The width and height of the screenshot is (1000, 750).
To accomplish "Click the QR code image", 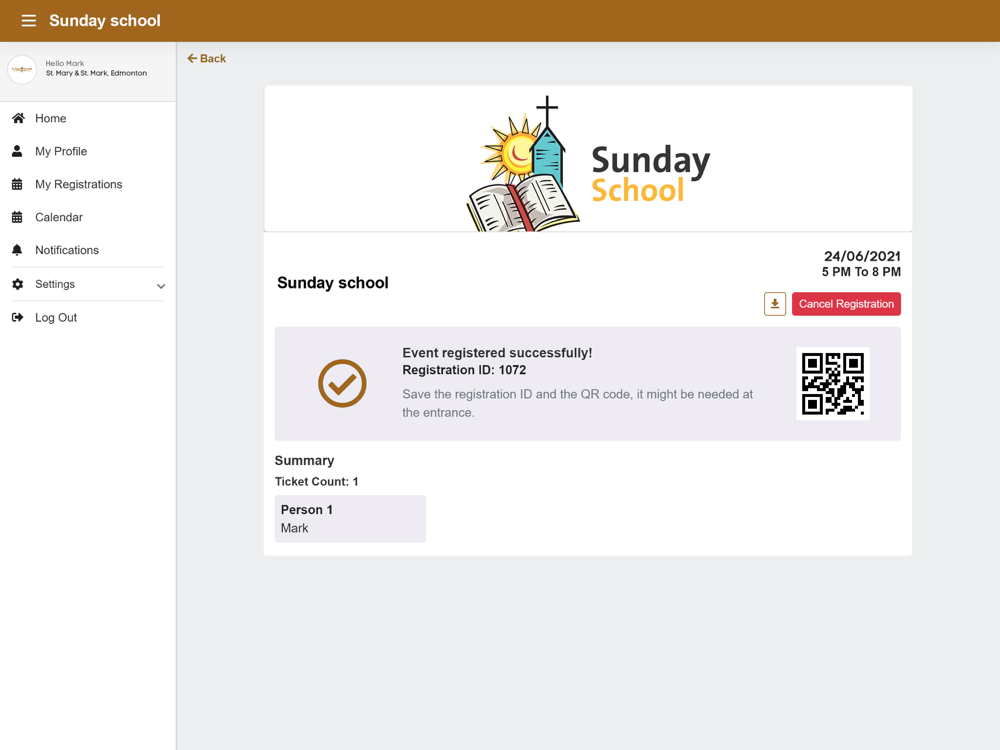I will (833, 384).
